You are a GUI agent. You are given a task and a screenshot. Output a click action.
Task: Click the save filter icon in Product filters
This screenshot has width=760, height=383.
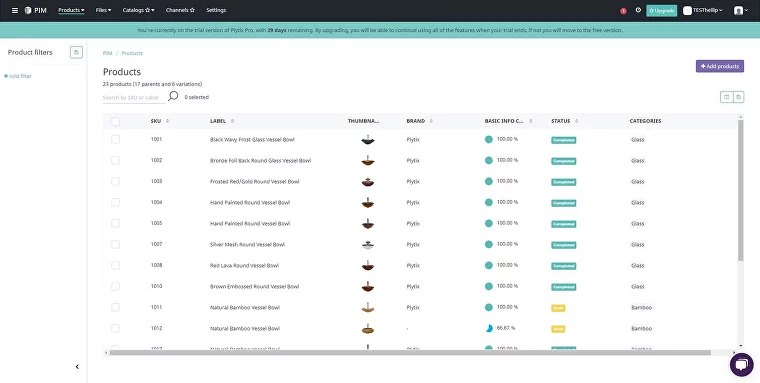(76, 52)
